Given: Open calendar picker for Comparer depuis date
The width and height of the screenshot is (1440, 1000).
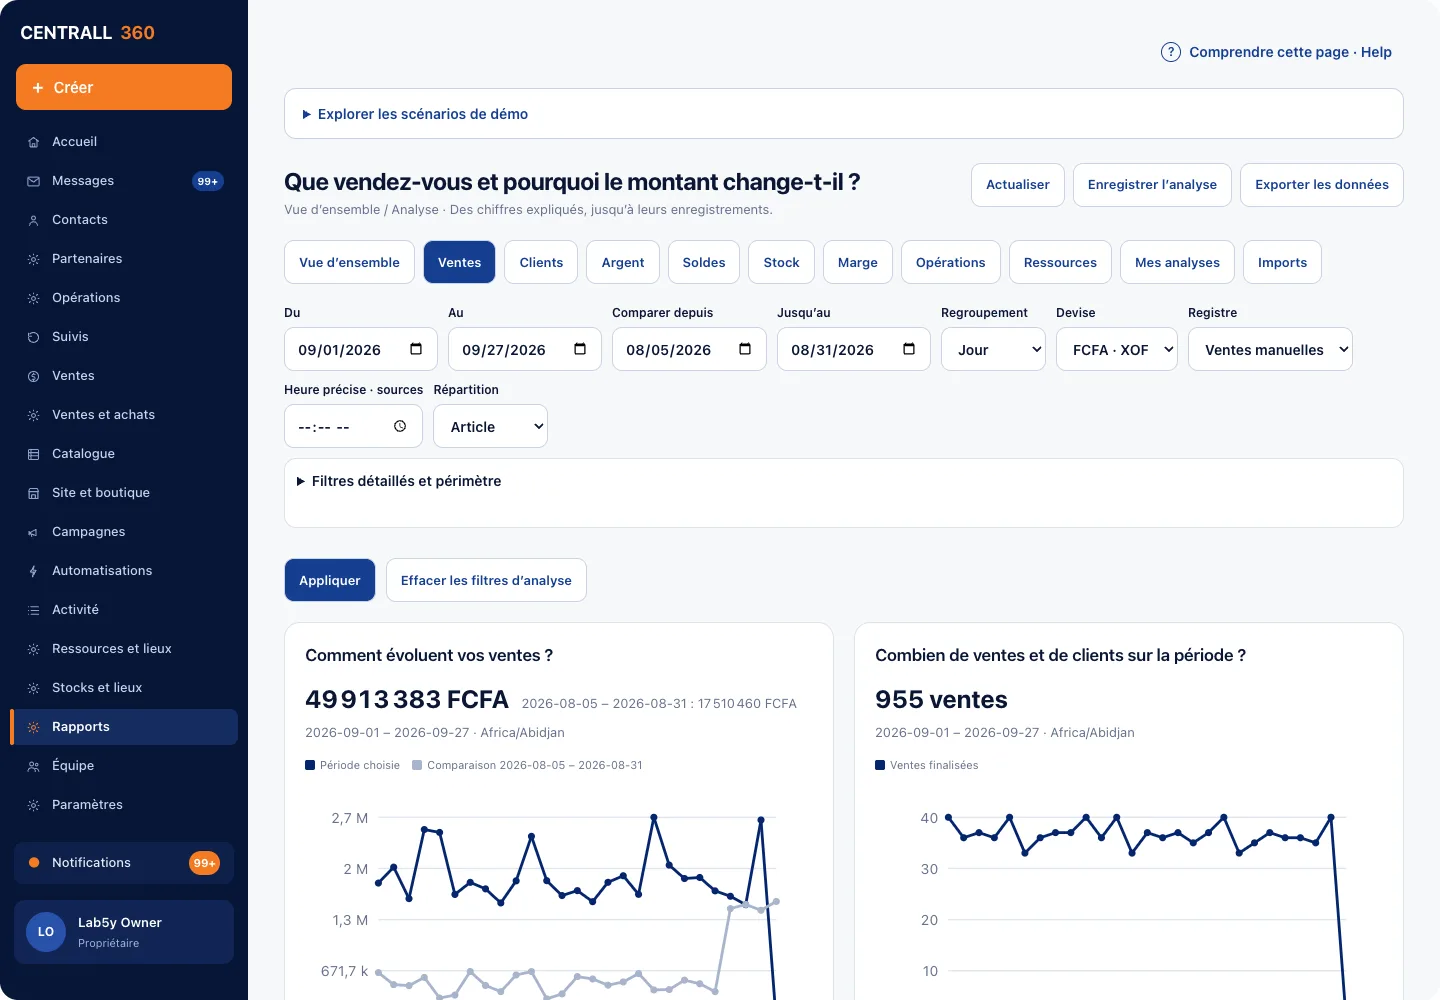Looking at the screenshot, I should click(x=745, y=349).
